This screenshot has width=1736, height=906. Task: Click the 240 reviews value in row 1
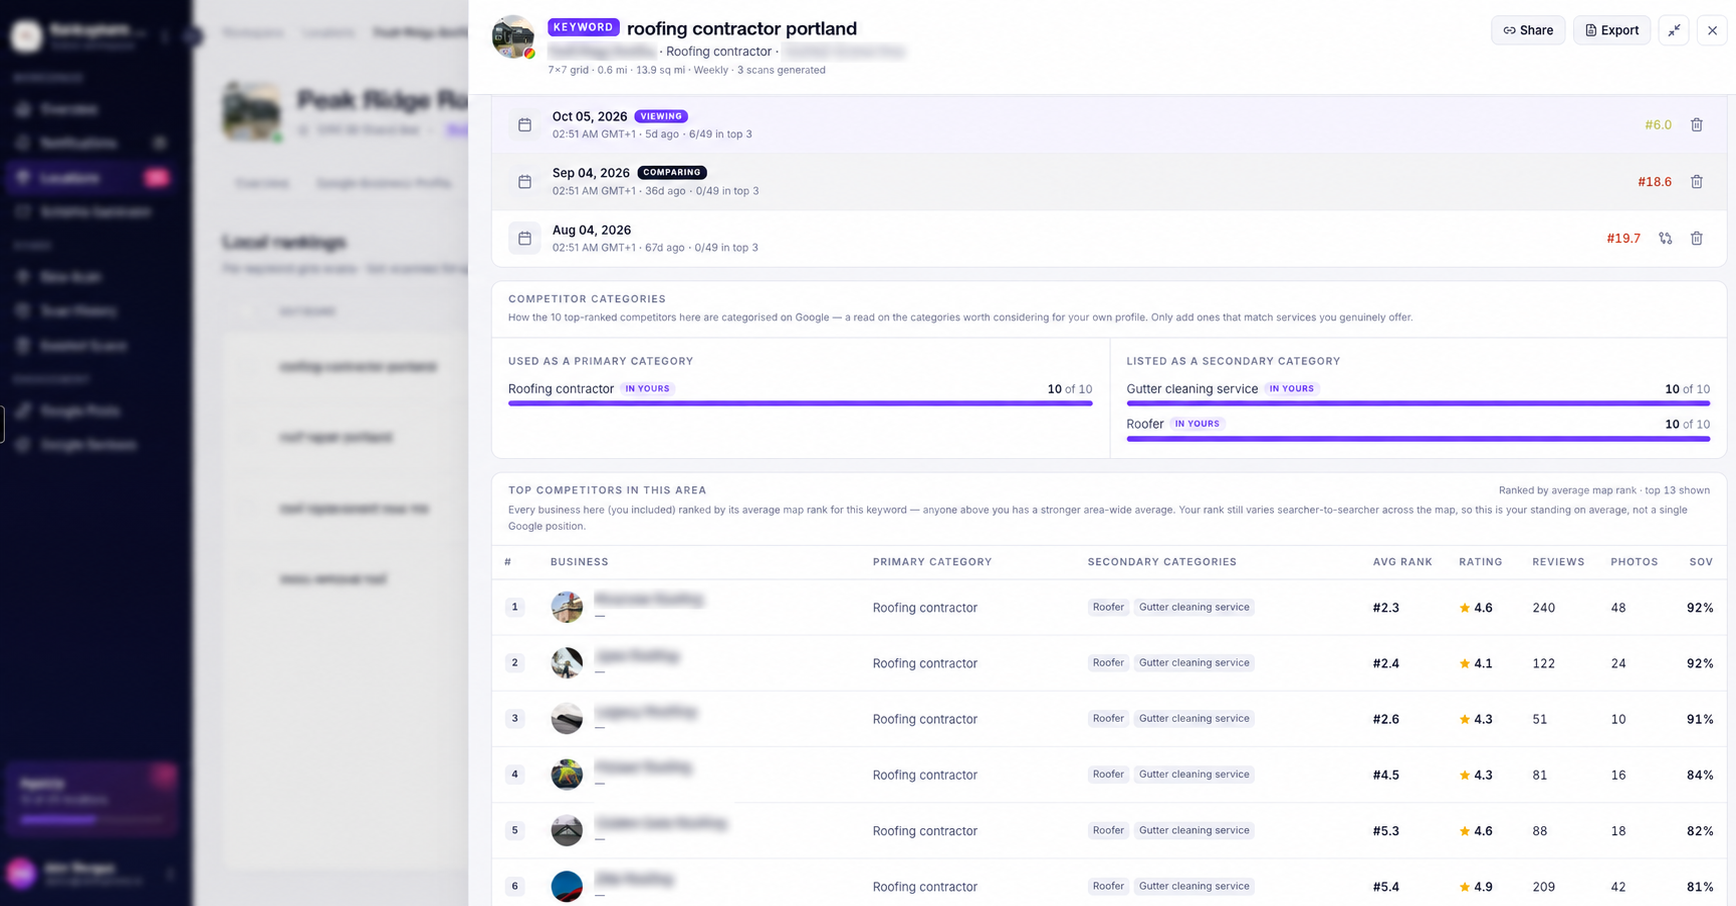pyautogui.click(x=1543, y=608)
